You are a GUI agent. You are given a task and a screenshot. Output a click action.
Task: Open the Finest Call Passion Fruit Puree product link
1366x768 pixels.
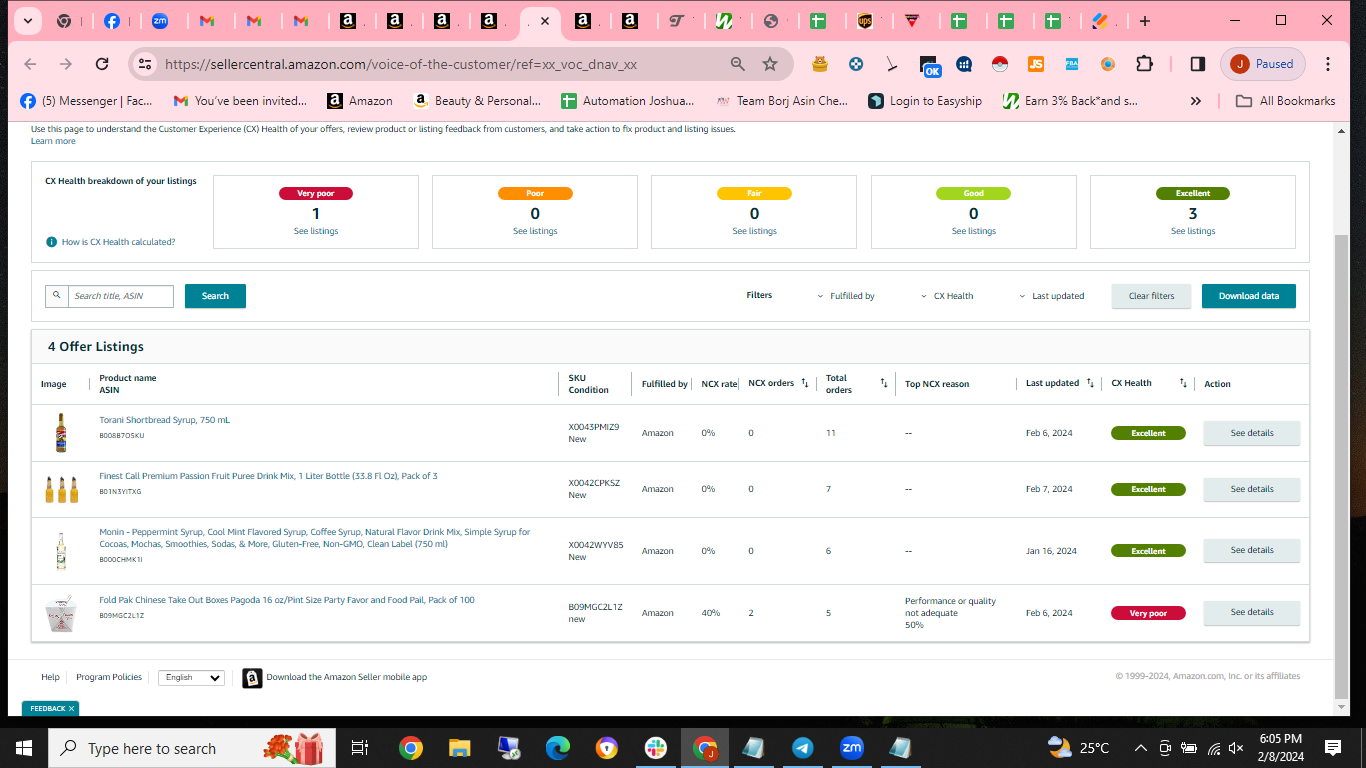(x=268, y=476)
